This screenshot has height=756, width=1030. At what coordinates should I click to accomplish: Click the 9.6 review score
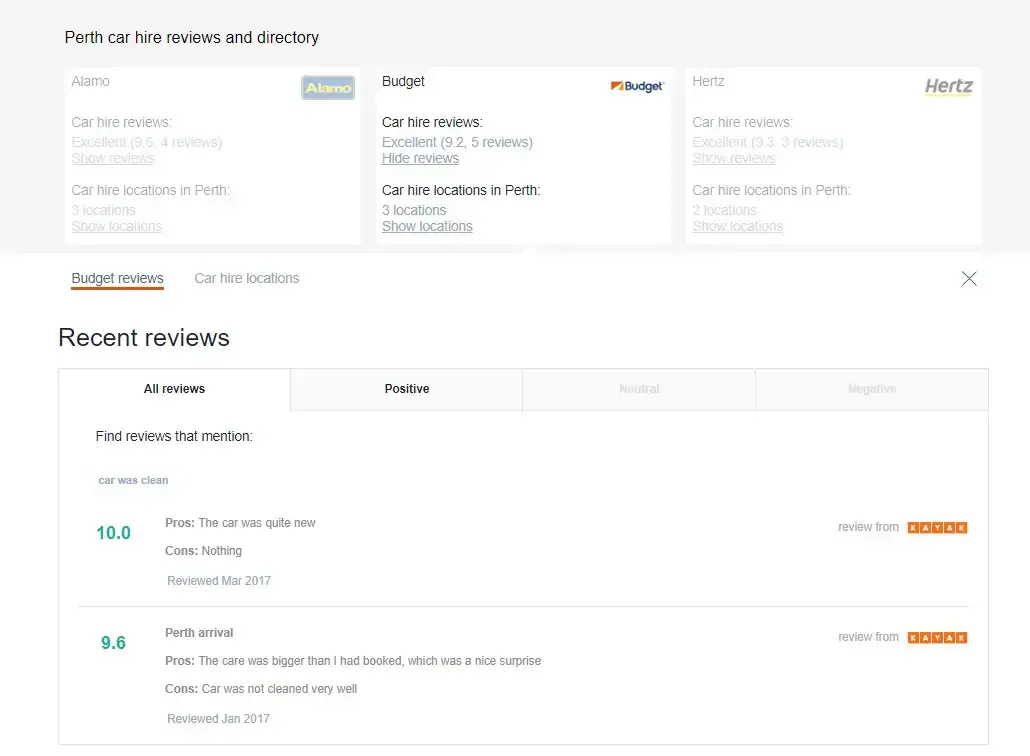pos(113,642)
